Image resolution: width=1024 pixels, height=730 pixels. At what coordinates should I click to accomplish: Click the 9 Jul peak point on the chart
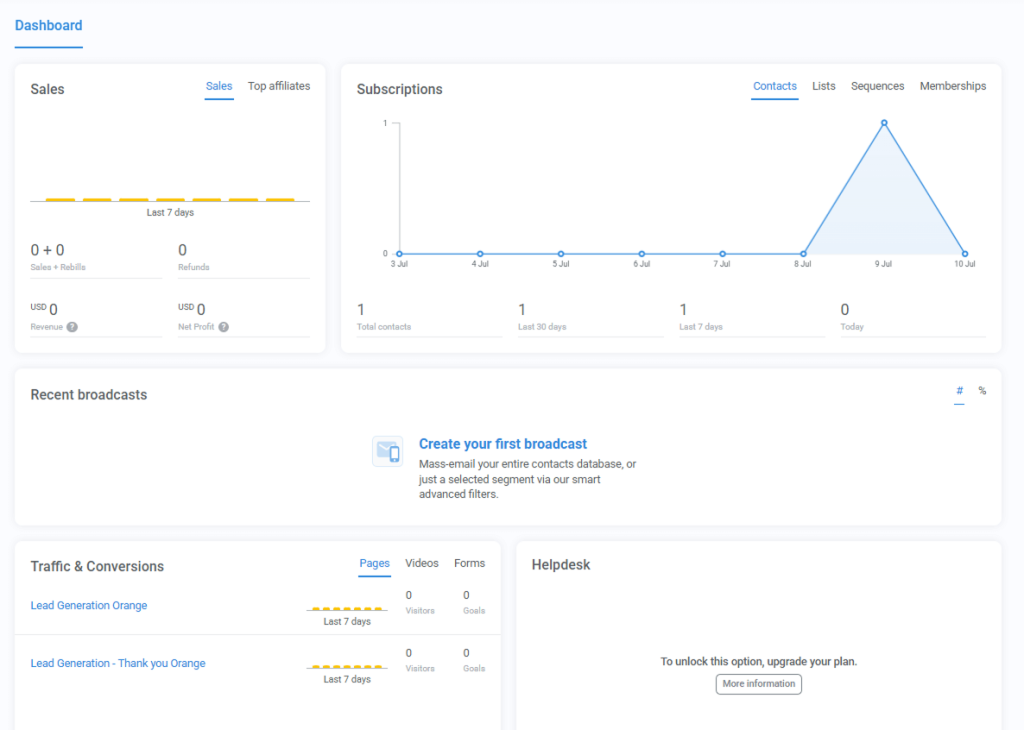click(883, 123)
